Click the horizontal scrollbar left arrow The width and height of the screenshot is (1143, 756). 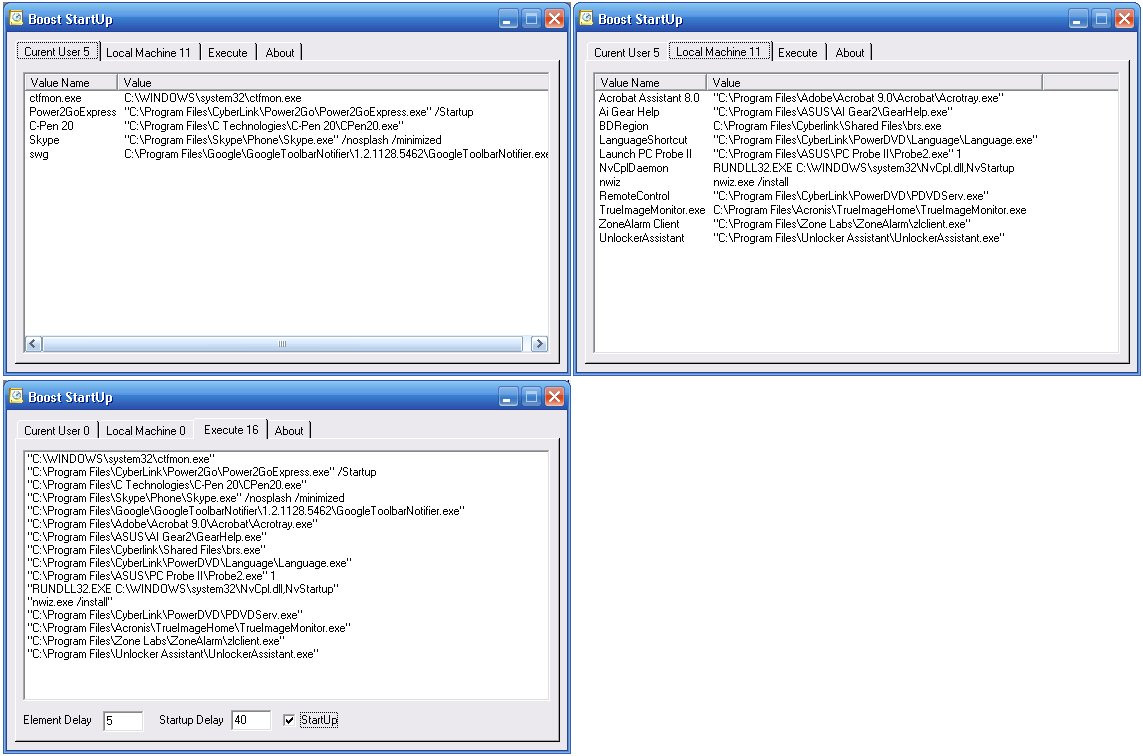tap(34, 343)
